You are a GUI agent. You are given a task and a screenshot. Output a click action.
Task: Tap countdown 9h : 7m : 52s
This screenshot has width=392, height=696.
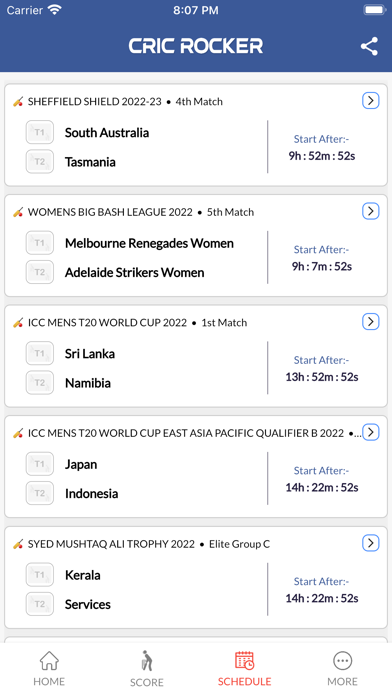[x=322, y=266]
